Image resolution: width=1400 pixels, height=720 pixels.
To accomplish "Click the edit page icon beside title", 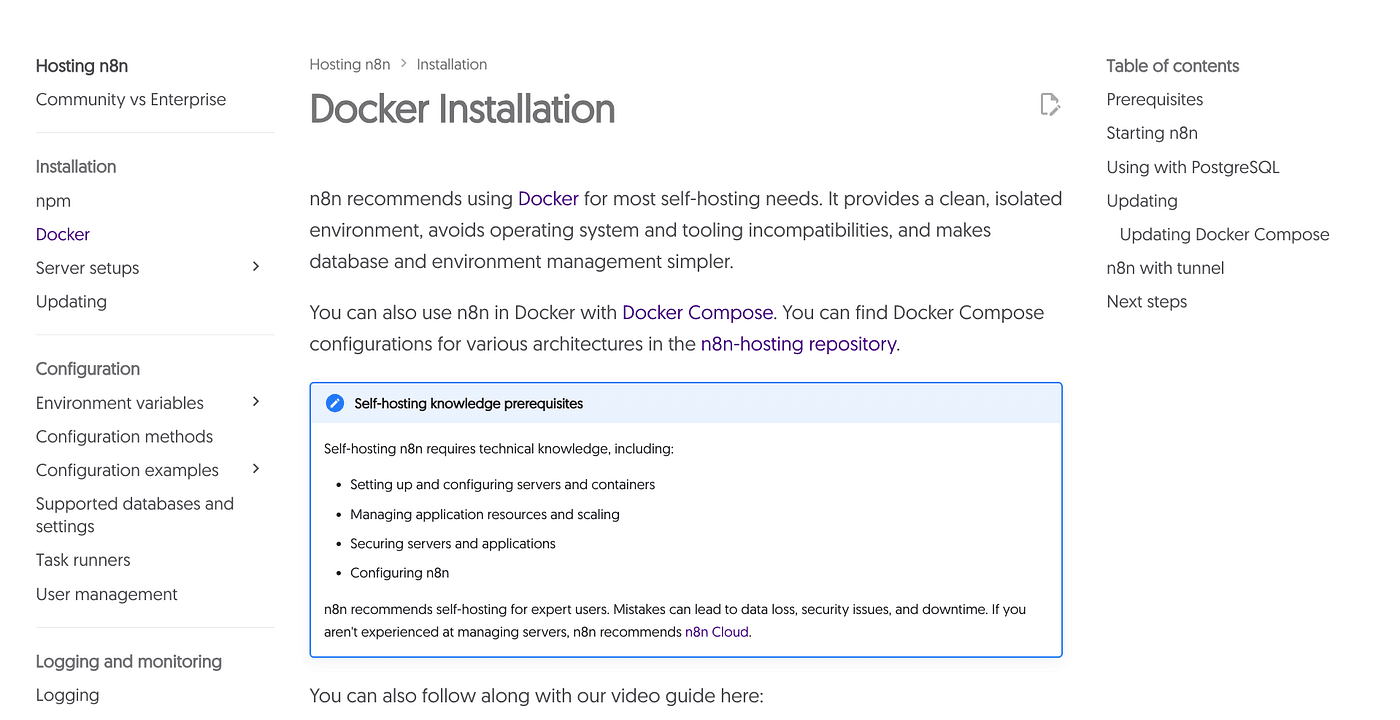I will point(1049,104).
